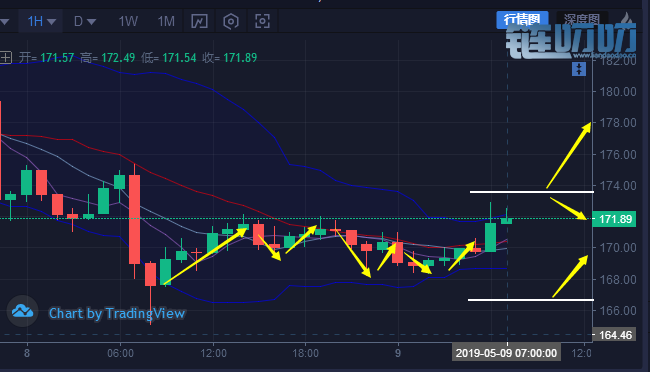This screenshot has height=372, width=650.
Task: Open the D timeframe dropdown
Action: (91, 21)
